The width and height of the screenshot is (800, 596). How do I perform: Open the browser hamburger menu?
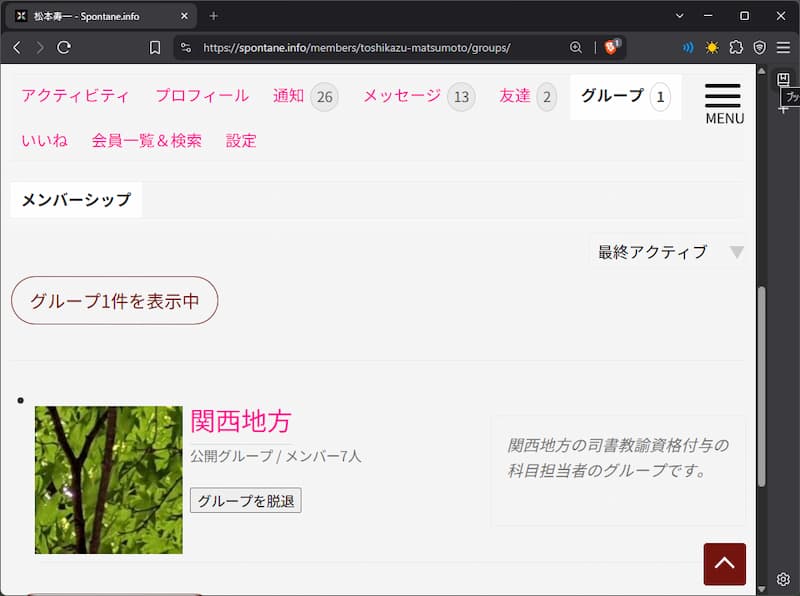coord(783,48)
